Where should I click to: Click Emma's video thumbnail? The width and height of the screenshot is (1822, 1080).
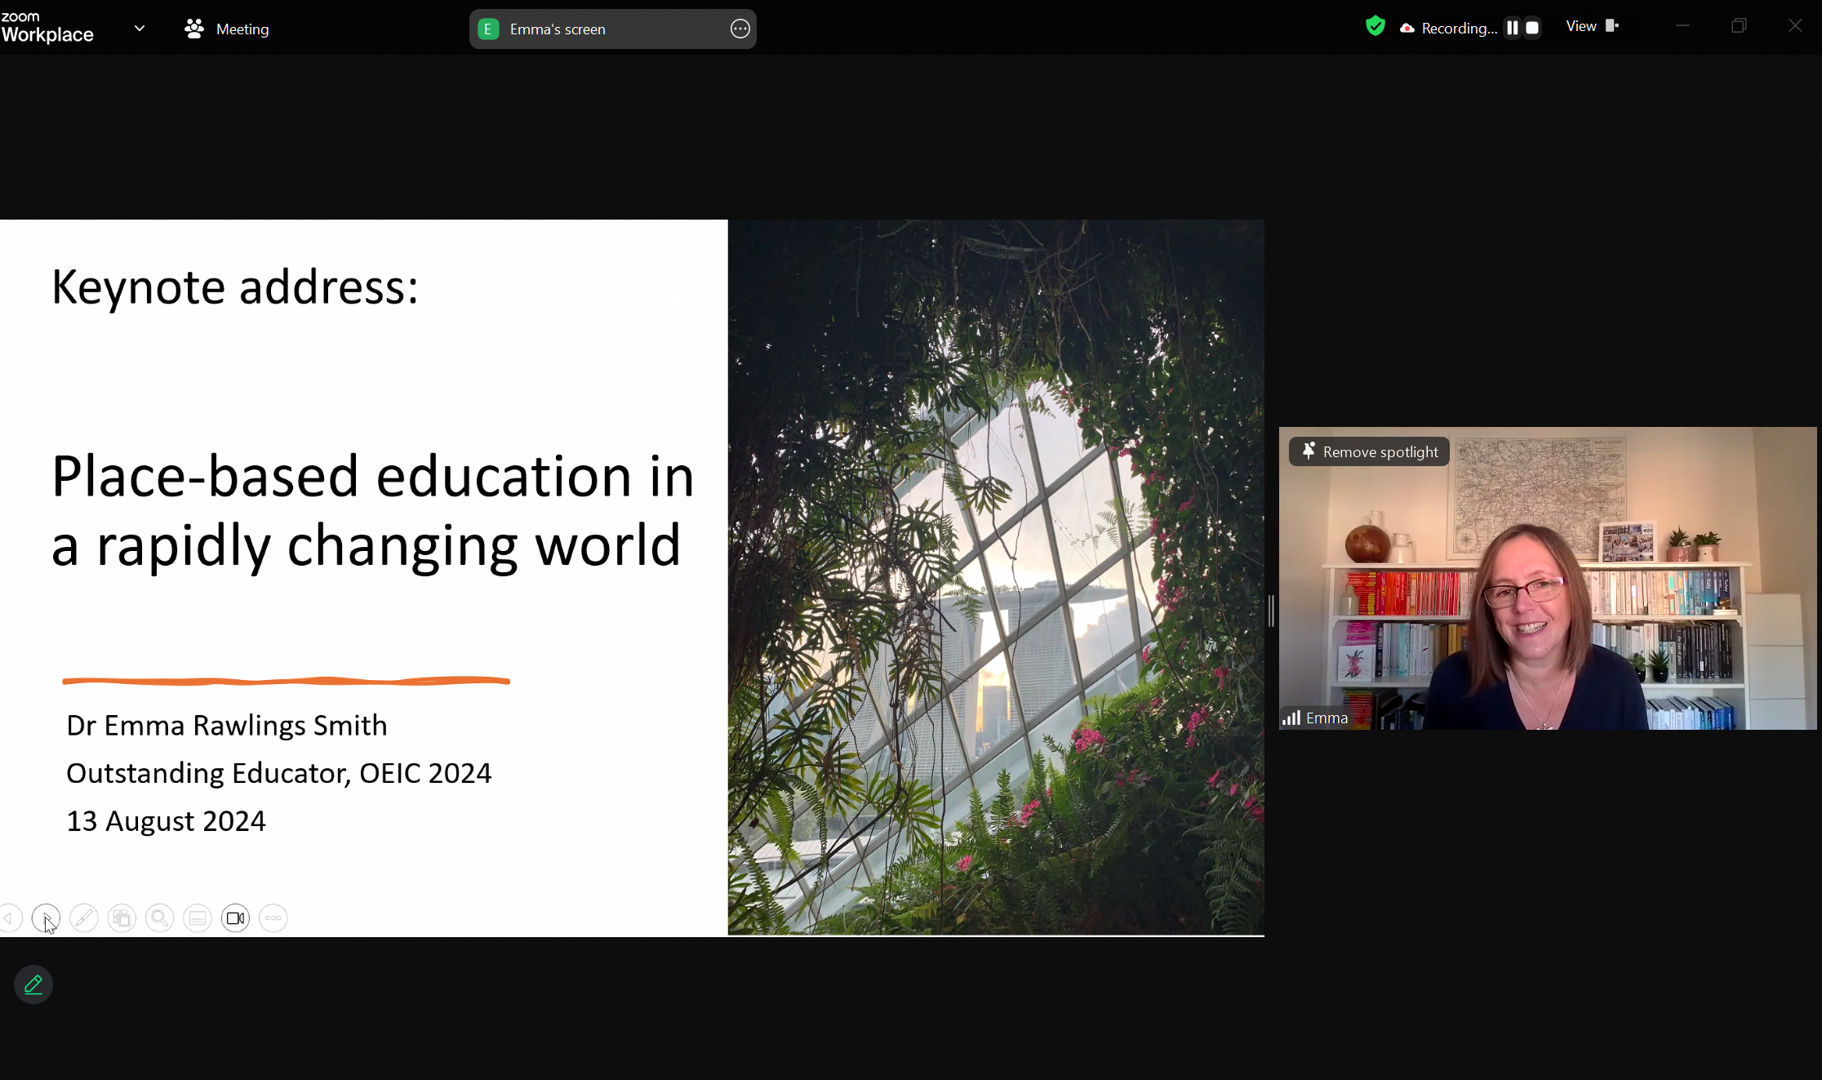tap(1547, 578)
